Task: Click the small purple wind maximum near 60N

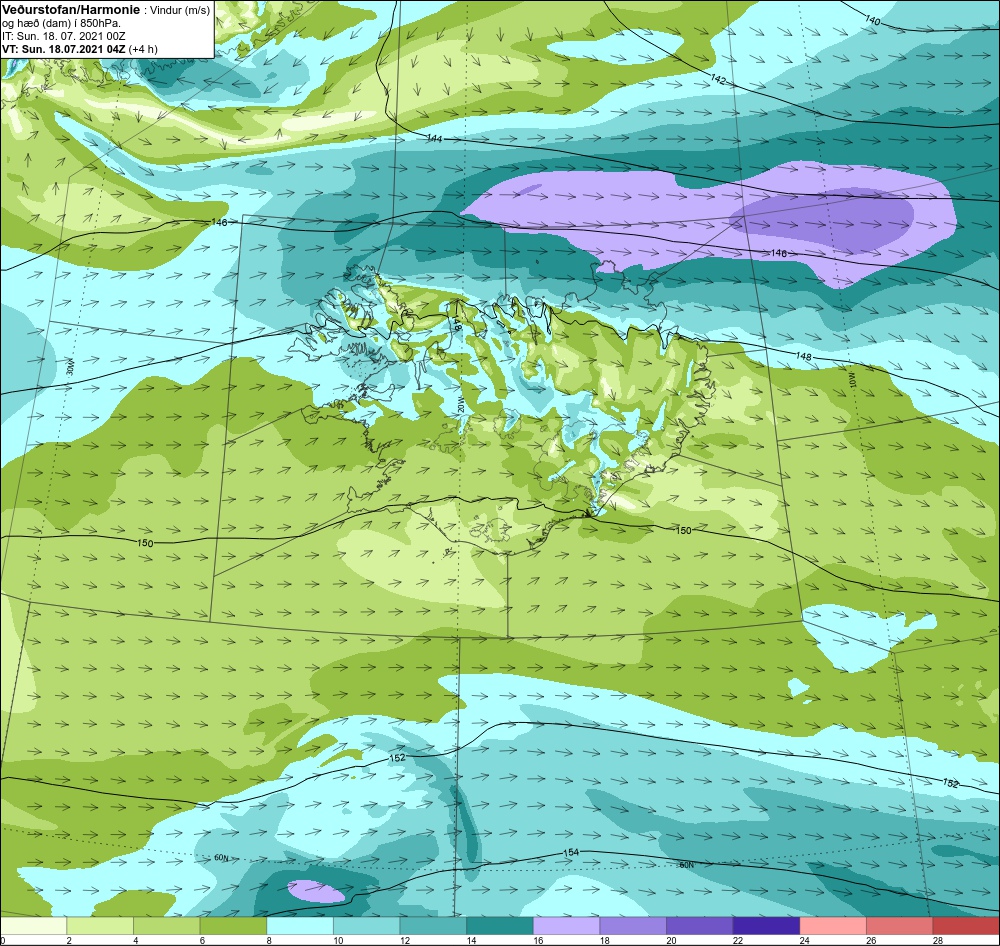Action: (x=316, y=891)
